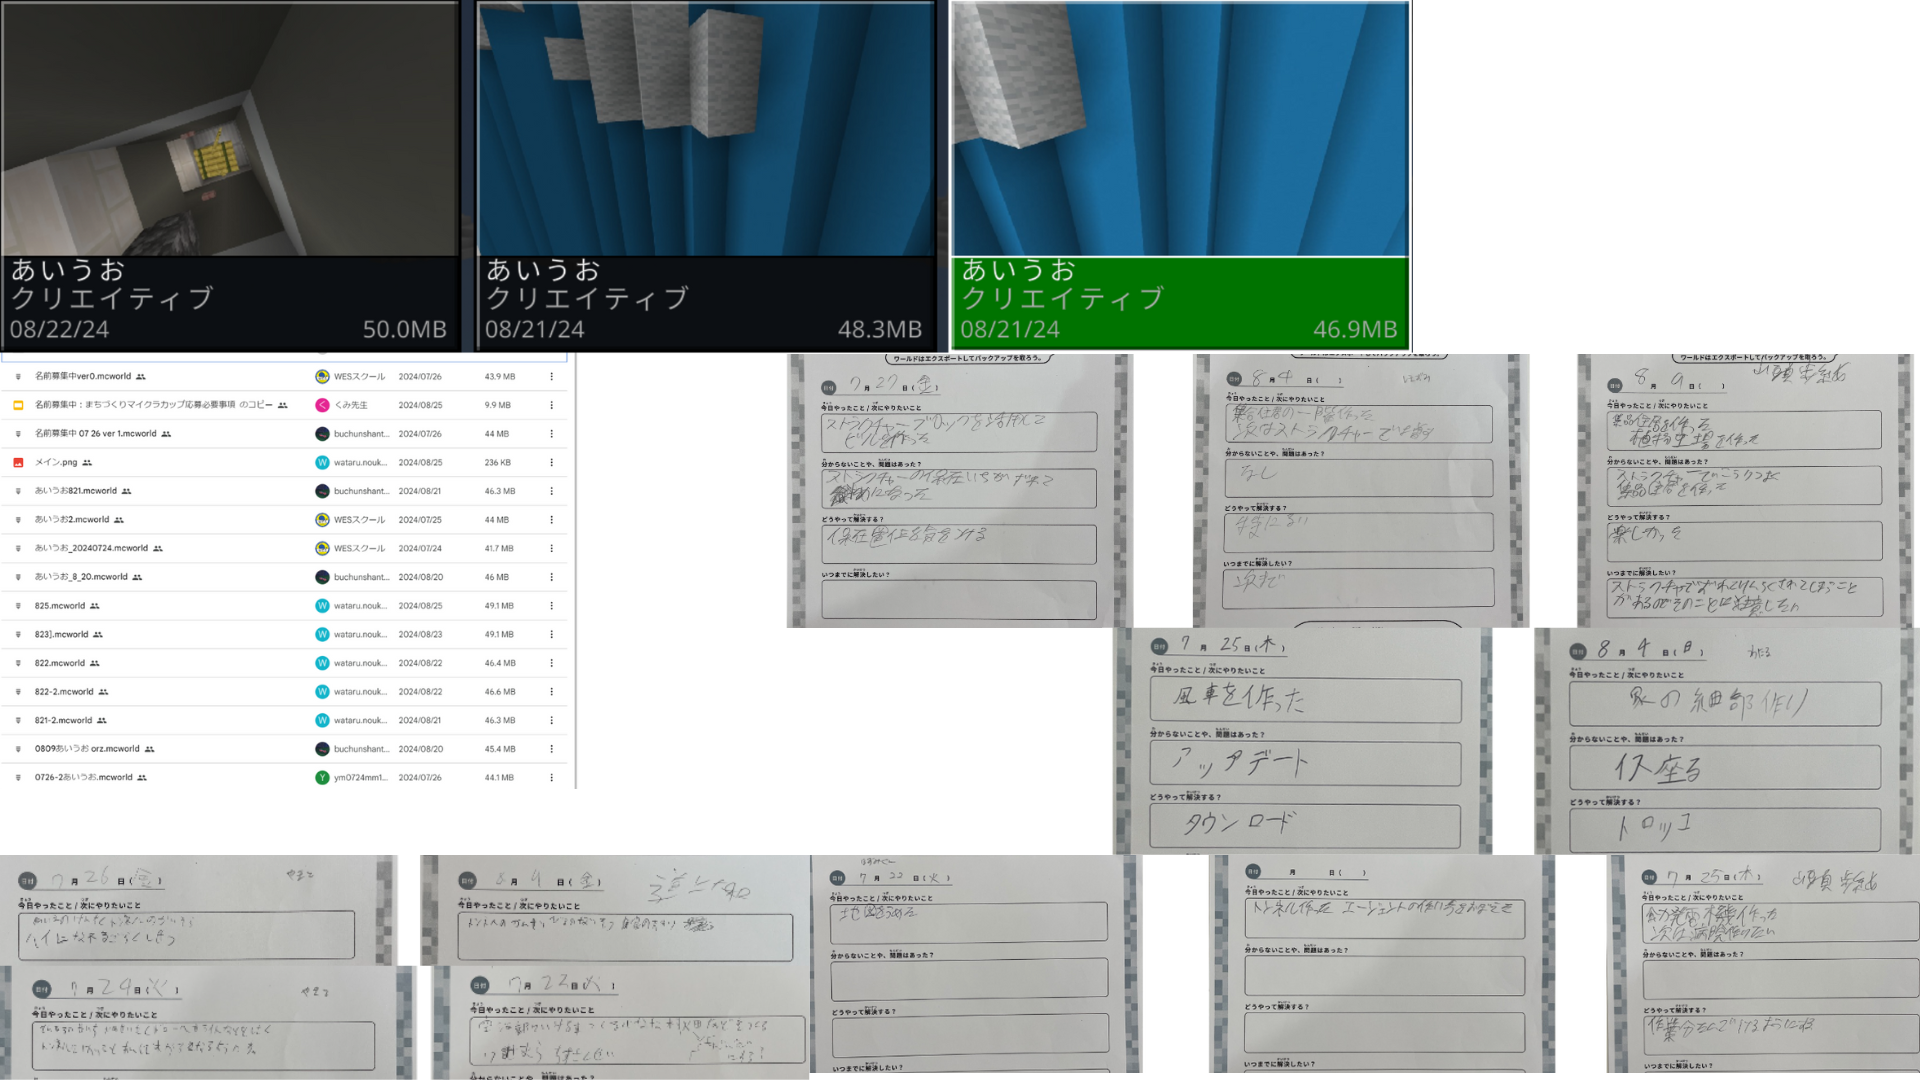Open the three-dot menu for 822.mcworld

[551, 663]
